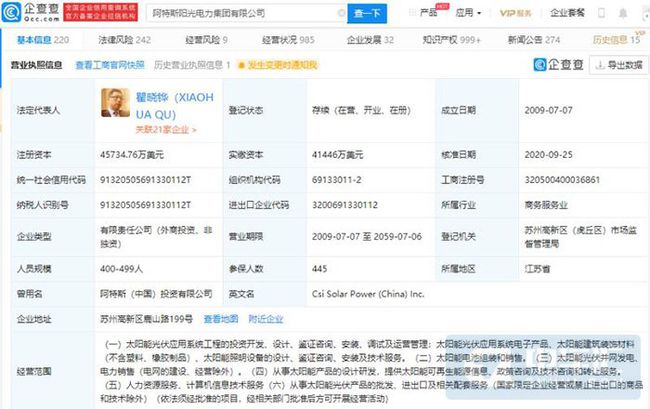Open 查看工商官网快照 link
The width and height of the screenshot is (650, 409).
(x=110, y=65)
